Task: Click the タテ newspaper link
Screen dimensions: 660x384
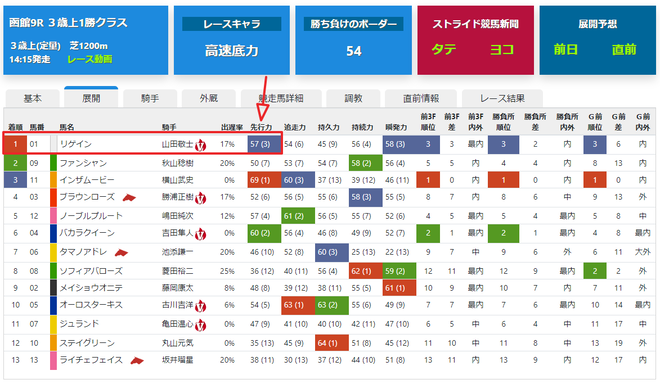Action: coord(444,49)
